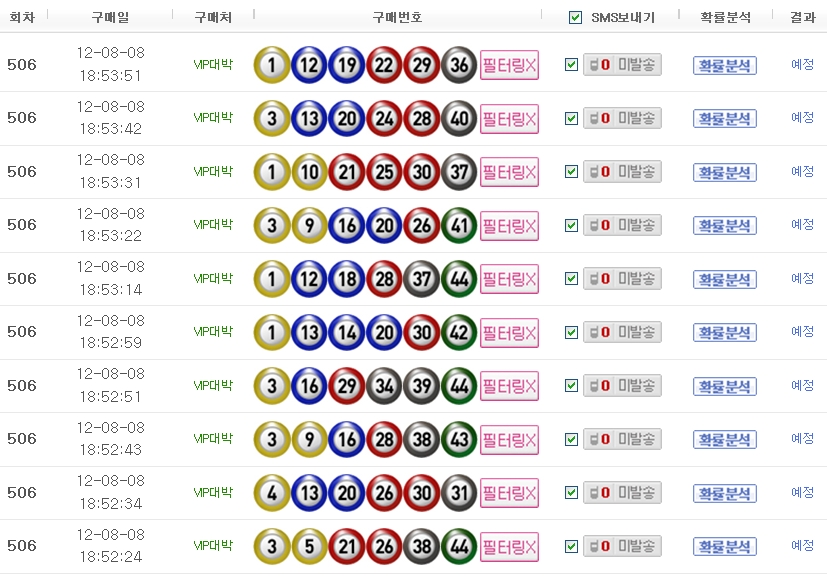Screen dimensions: 827x578
Task: Select the yellow ball numbered 10
Action: pos(310,172)
